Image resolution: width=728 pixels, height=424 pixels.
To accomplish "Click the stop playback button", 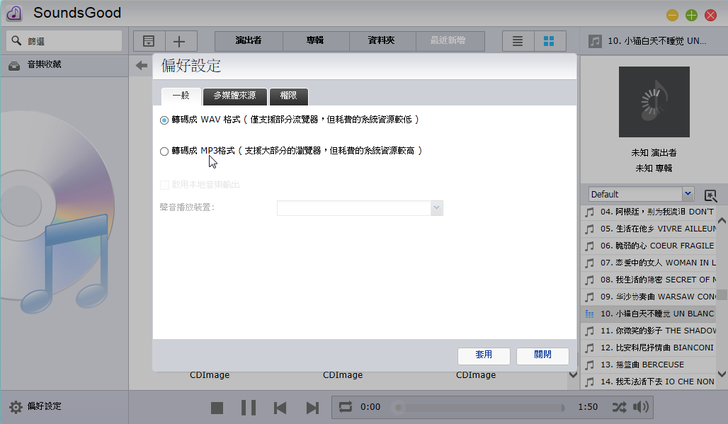I will 217,408.
